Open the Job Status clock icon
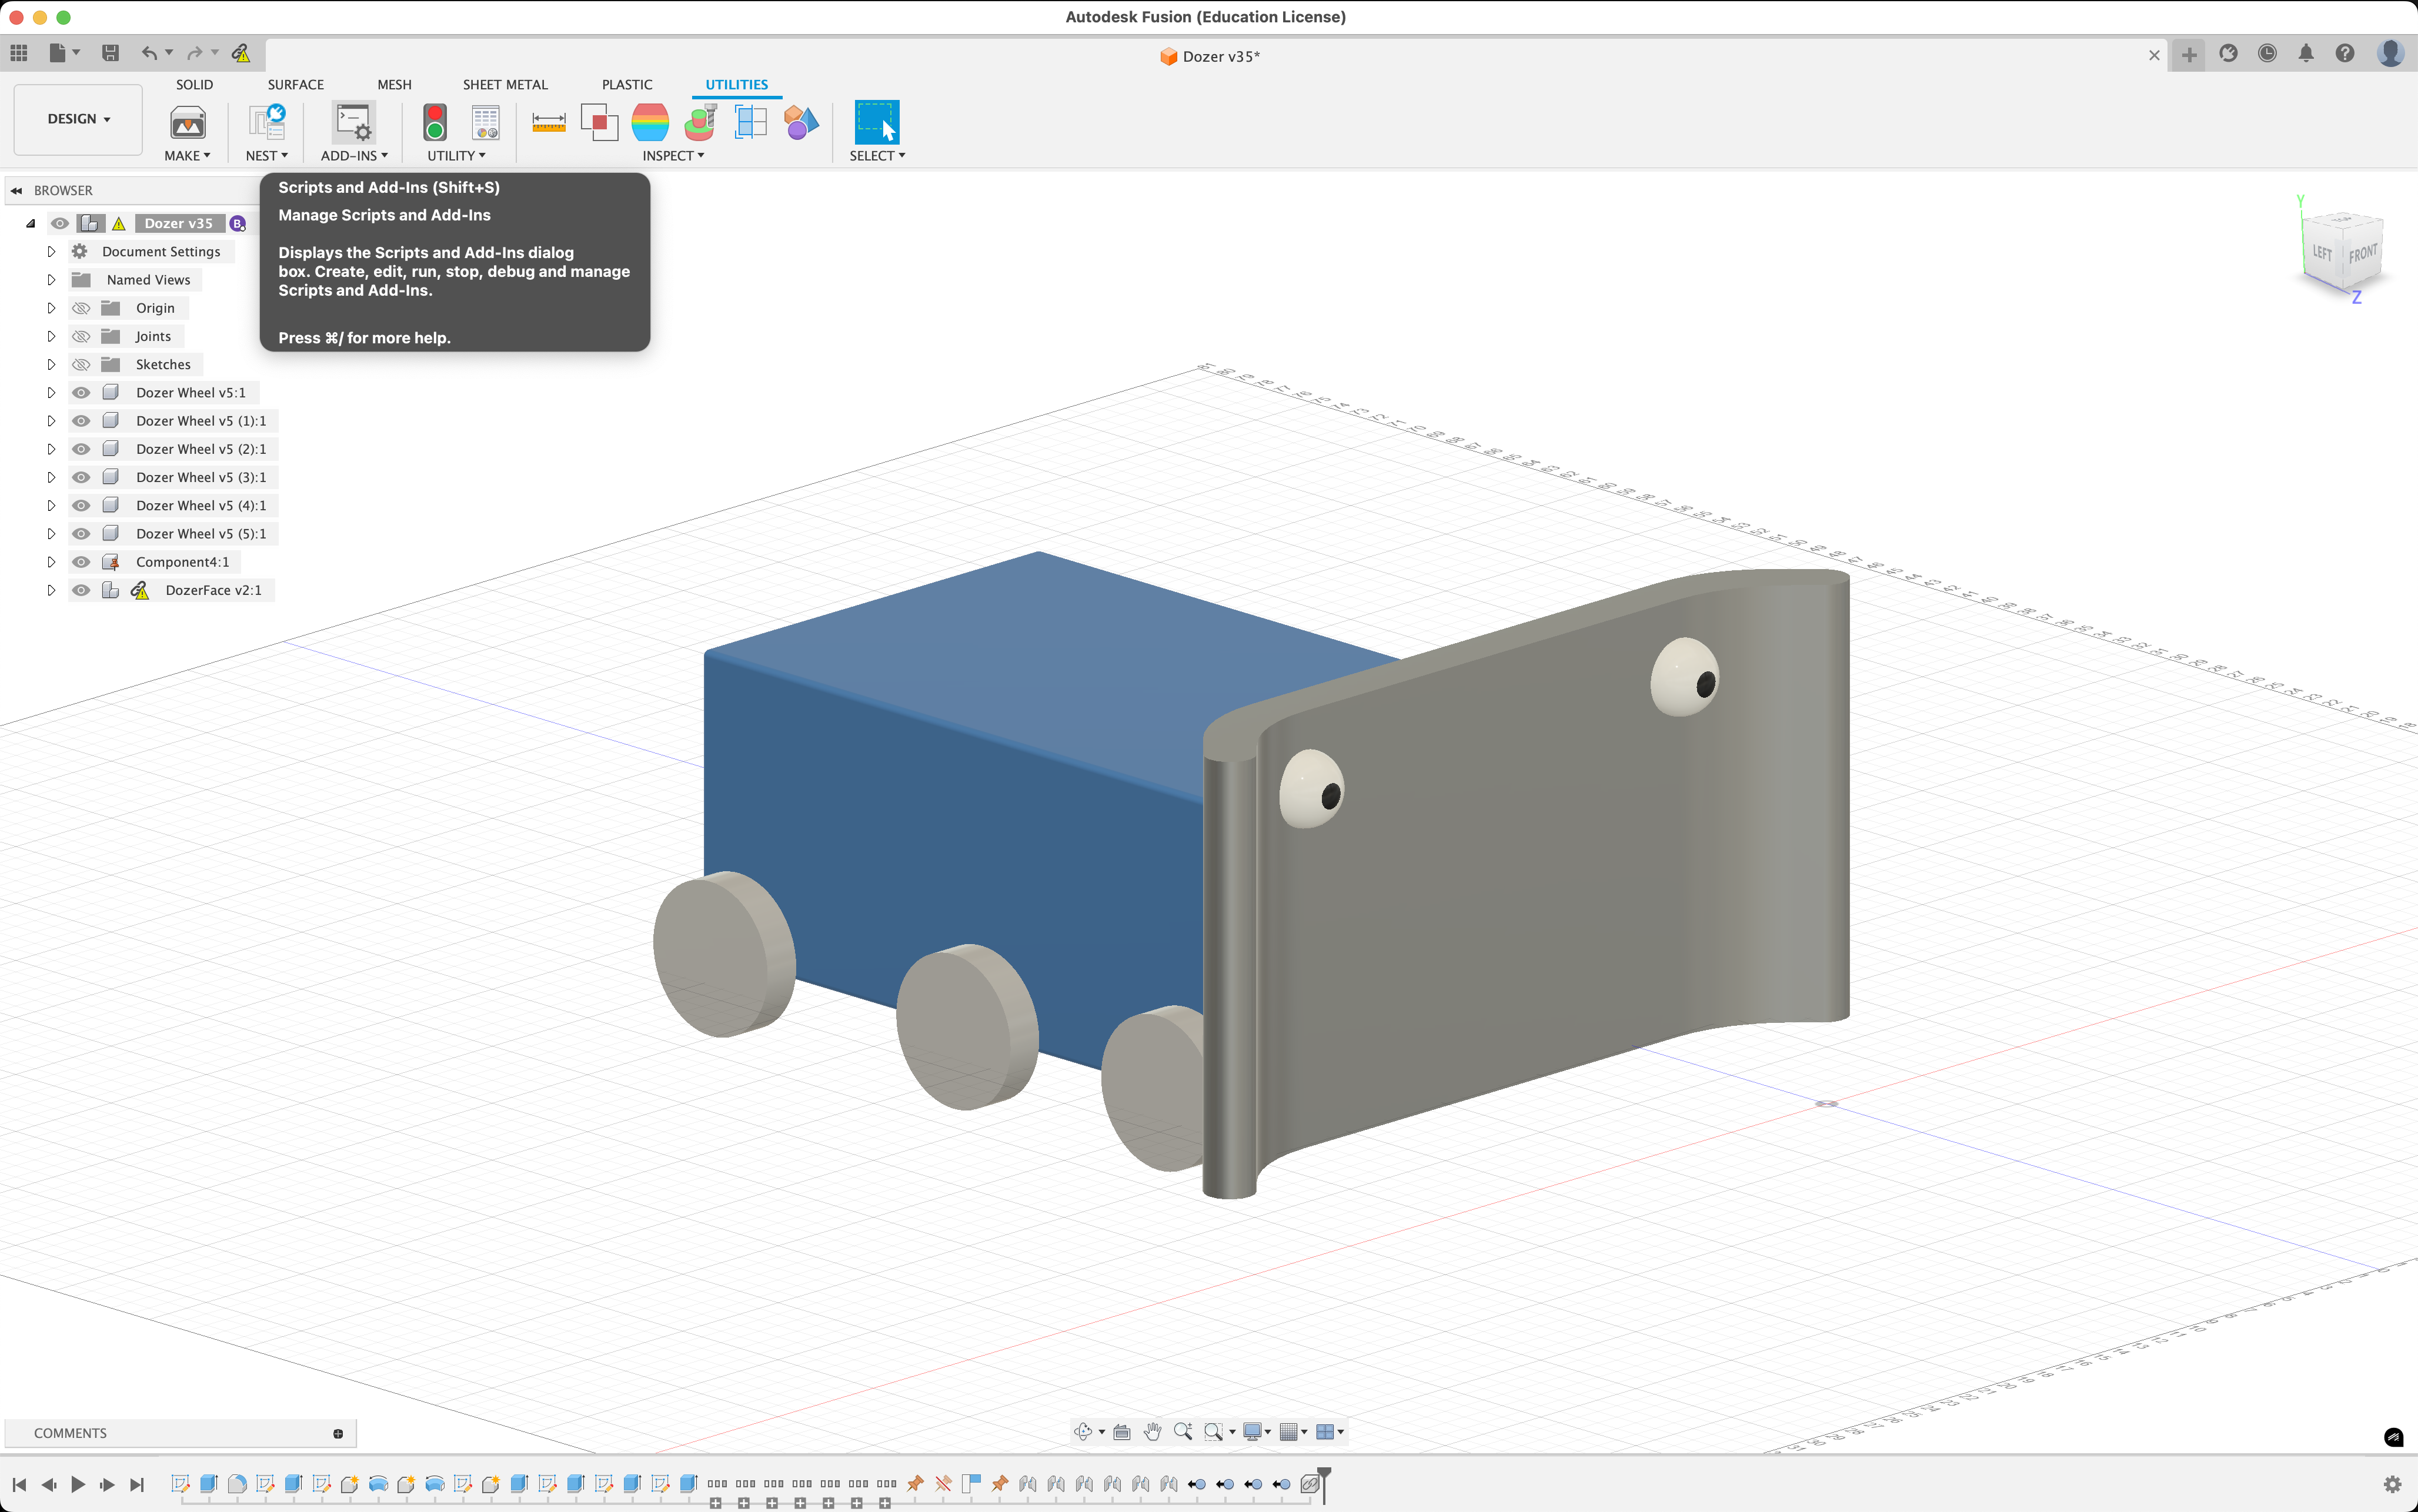The width and height of the screenshot is (2418, 1512). click(2267, 54)
